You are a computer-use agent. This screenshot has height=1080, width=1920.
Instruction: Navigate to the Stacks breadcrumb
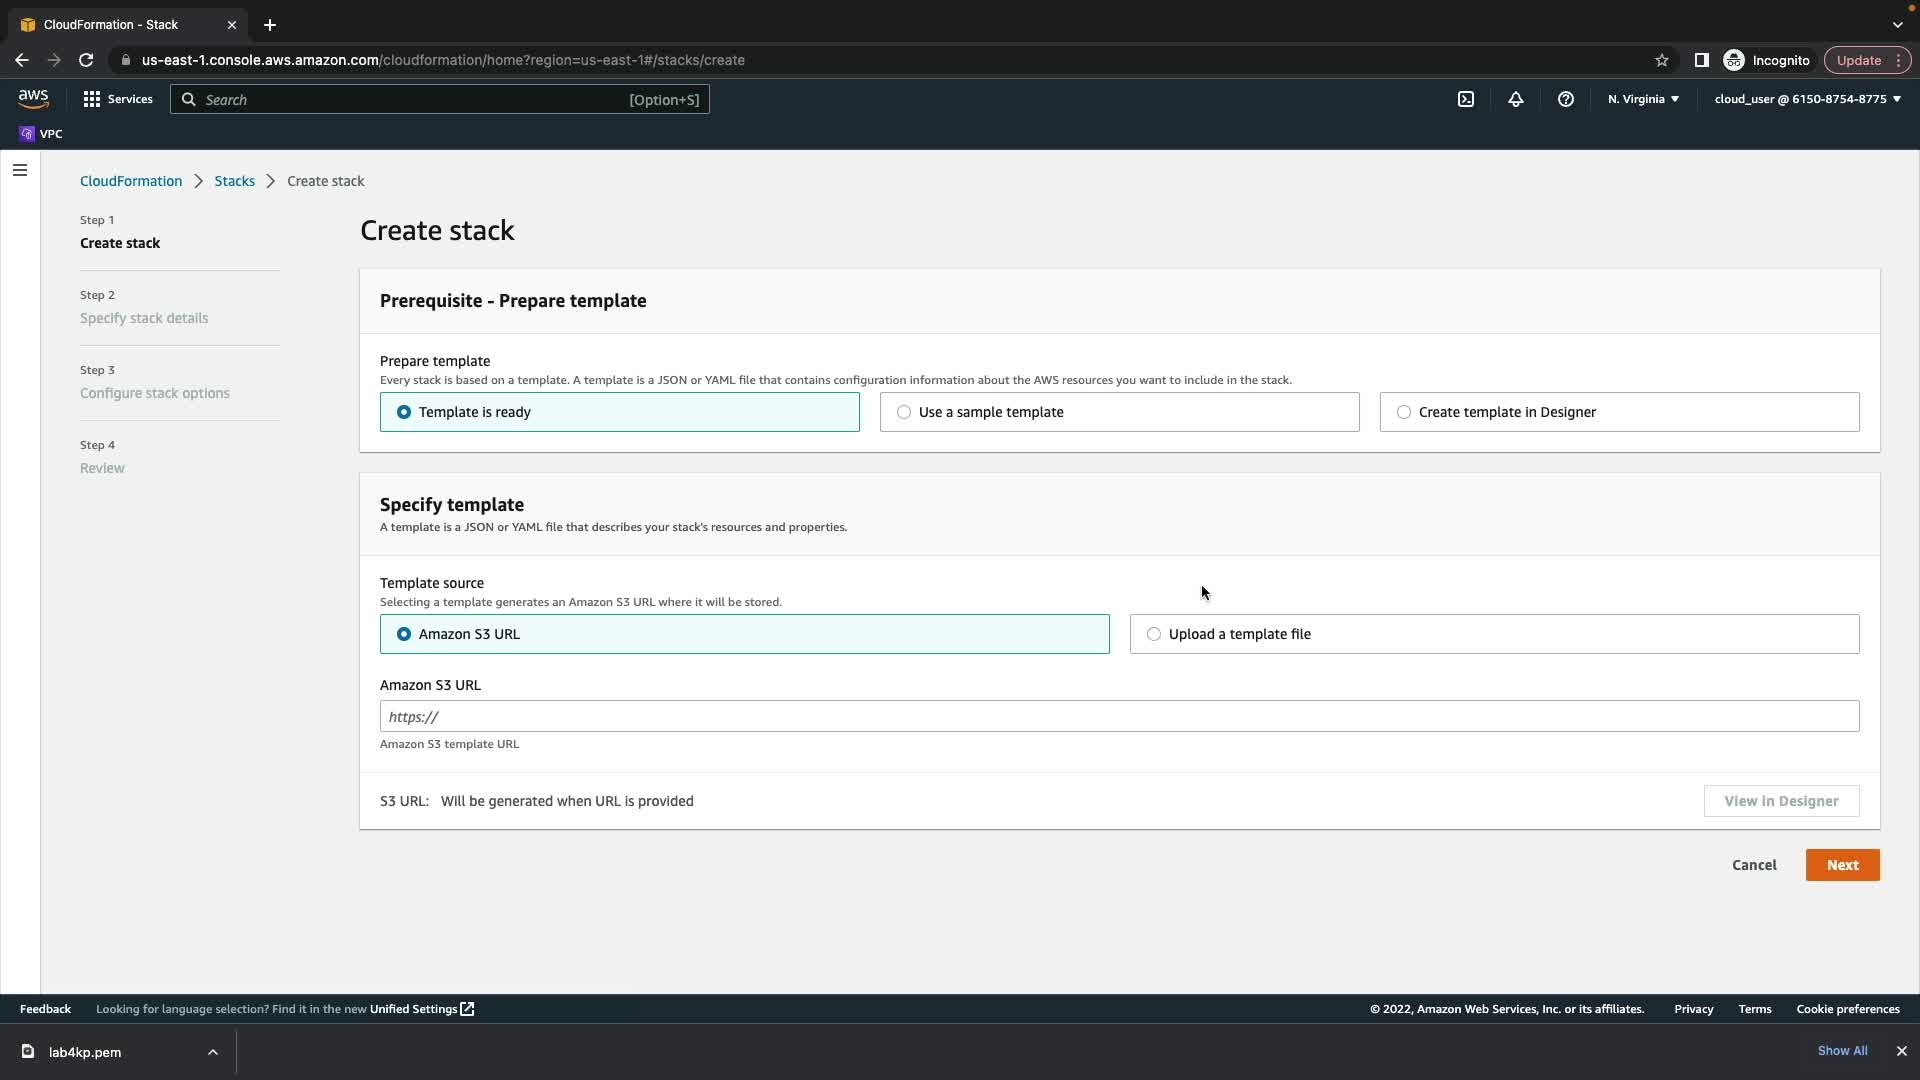coord(234,181)
